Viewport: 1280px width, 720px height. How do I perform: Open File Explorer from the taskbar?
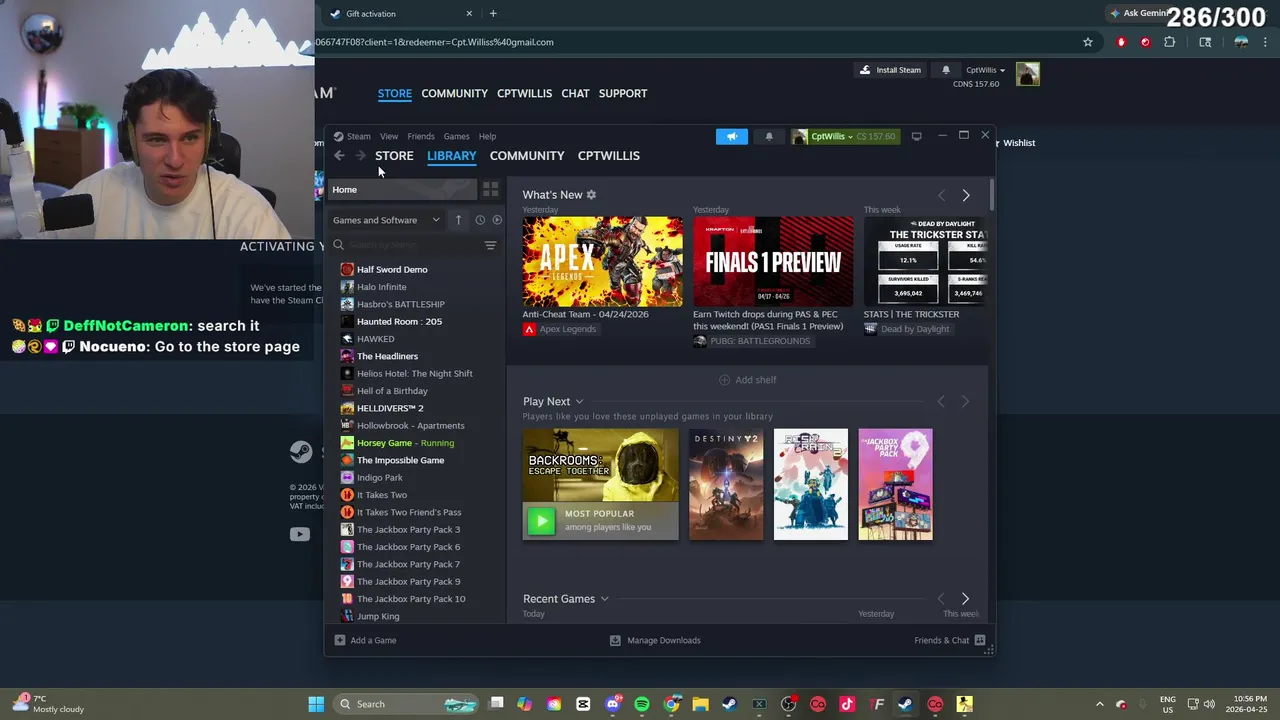(701, 704)
